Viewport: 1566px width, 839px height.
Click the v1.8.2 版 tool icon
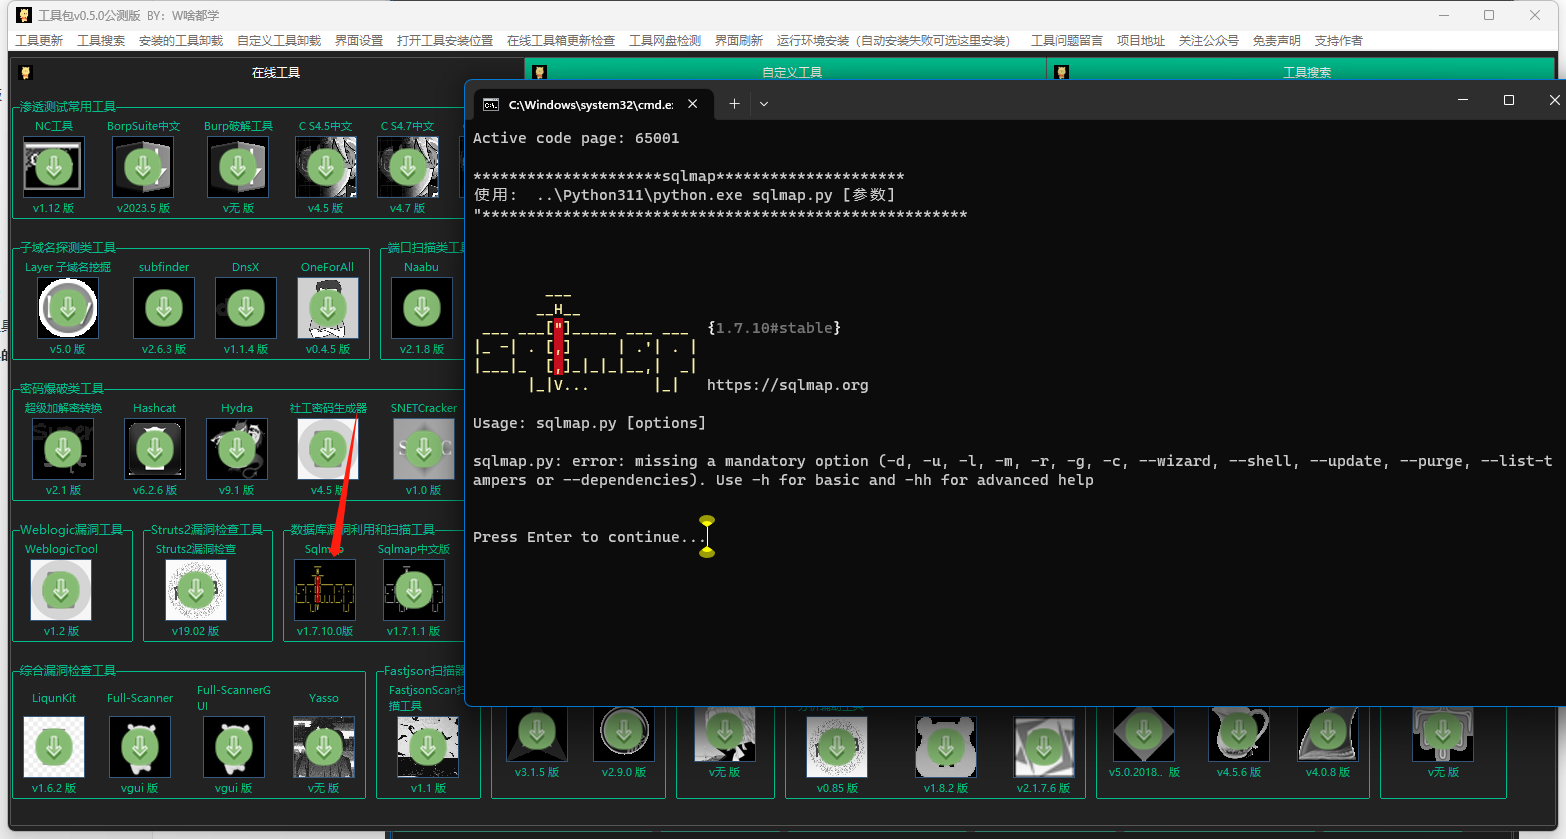coord(946,747)
